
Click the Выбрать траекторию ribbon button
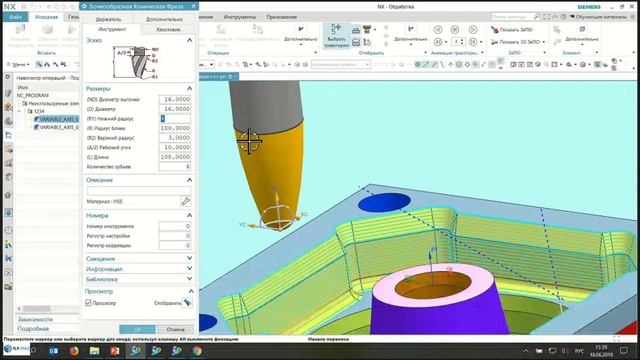tap(336, 36)
